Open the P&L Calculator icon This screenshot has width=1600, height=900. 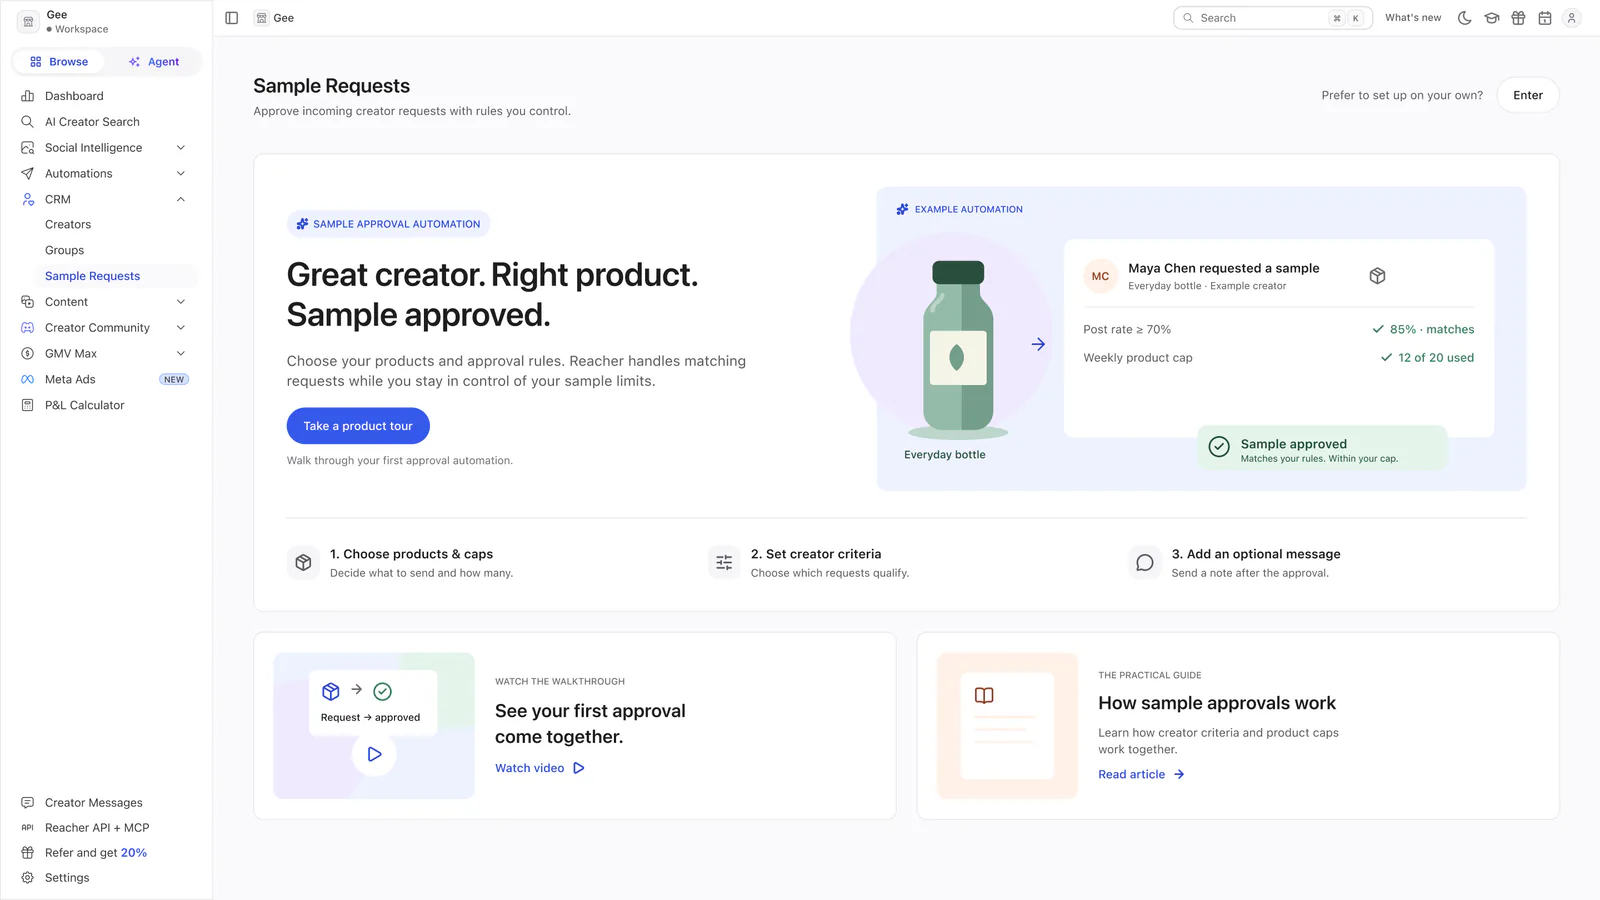click(28, 405)
